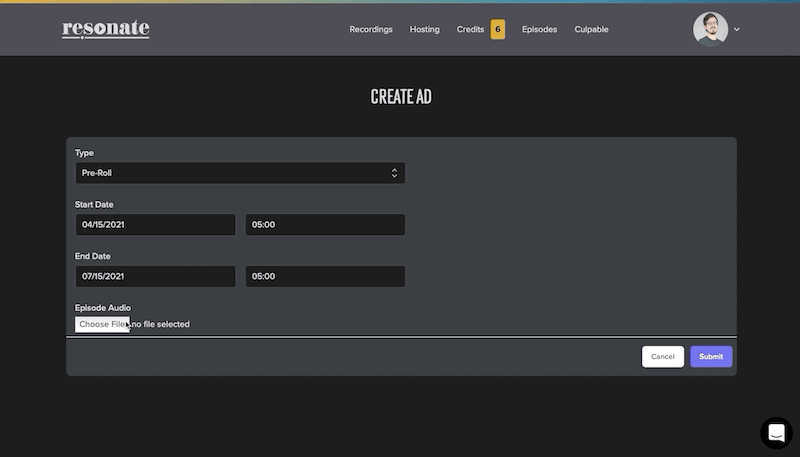Viewport: 800px width, 457px height.
Task: Open the Credits nav item
Action: pyautogui.click(x=470, y=30)
